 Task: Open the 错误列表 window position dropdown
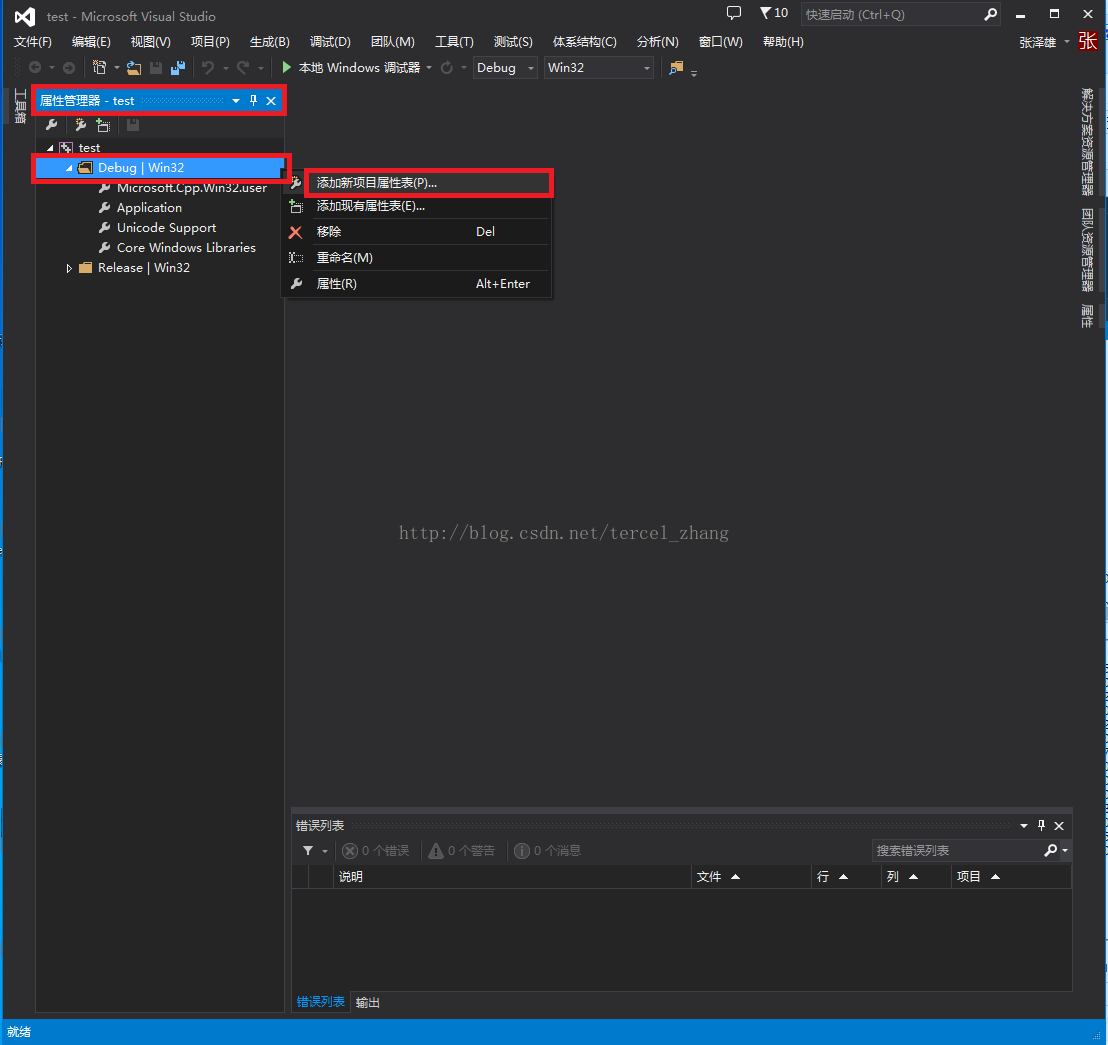click(x=1024, y=825)
